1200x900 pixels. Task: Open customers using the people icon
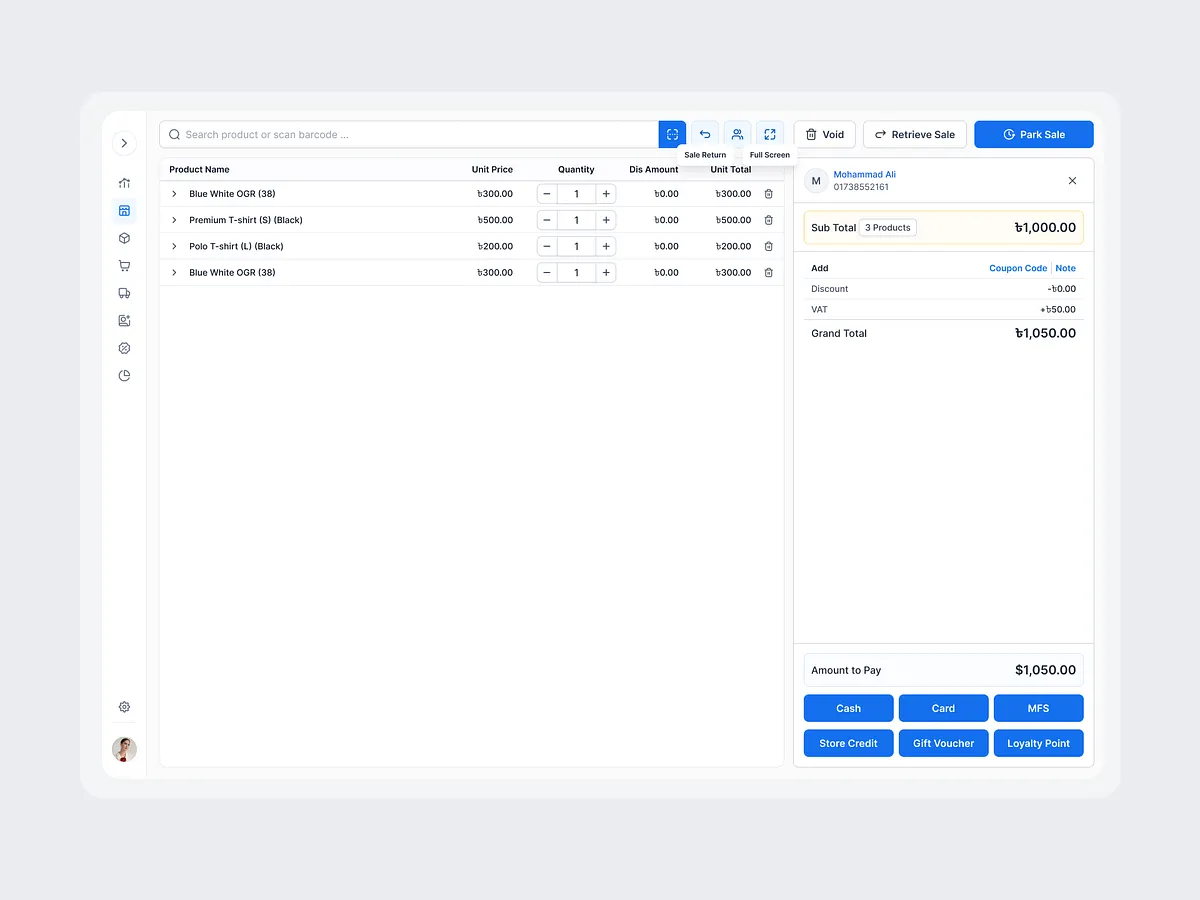tap(737, 134)
